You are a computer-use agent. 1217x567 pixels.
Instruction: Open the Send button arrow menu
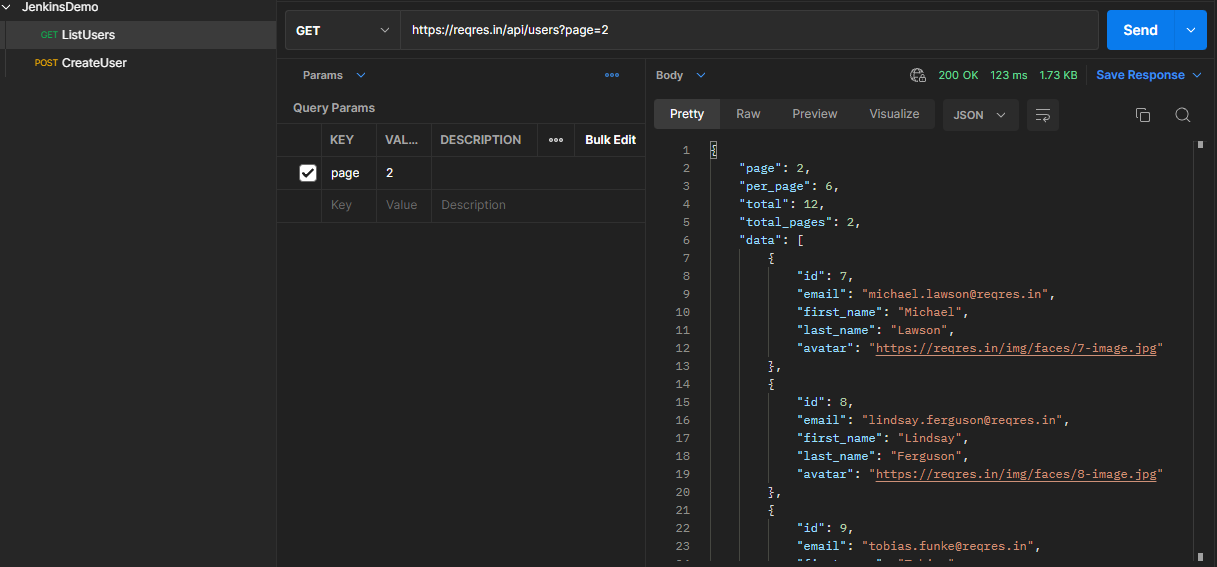(1190, 30)
